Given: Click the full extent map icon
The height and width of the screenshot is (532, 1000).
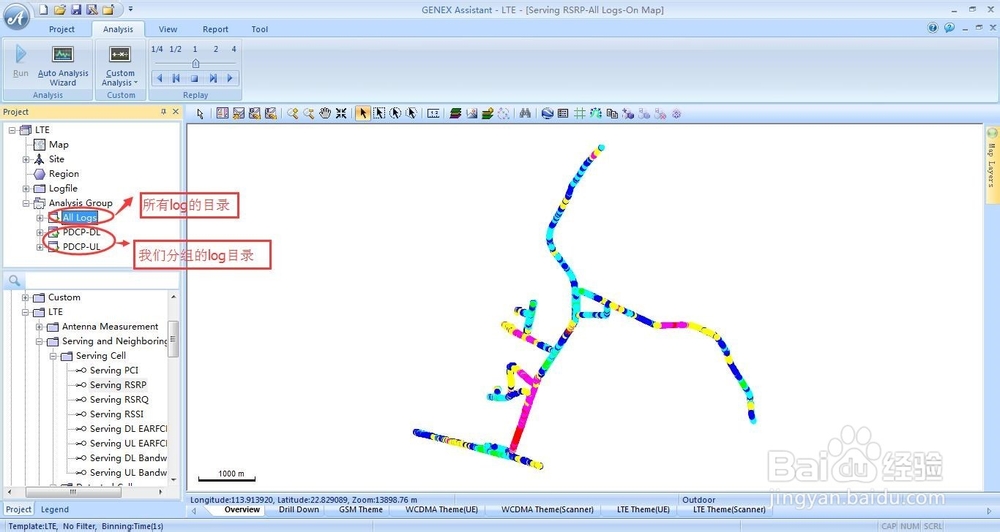Looking at the screenshot, I should (341, 114).
